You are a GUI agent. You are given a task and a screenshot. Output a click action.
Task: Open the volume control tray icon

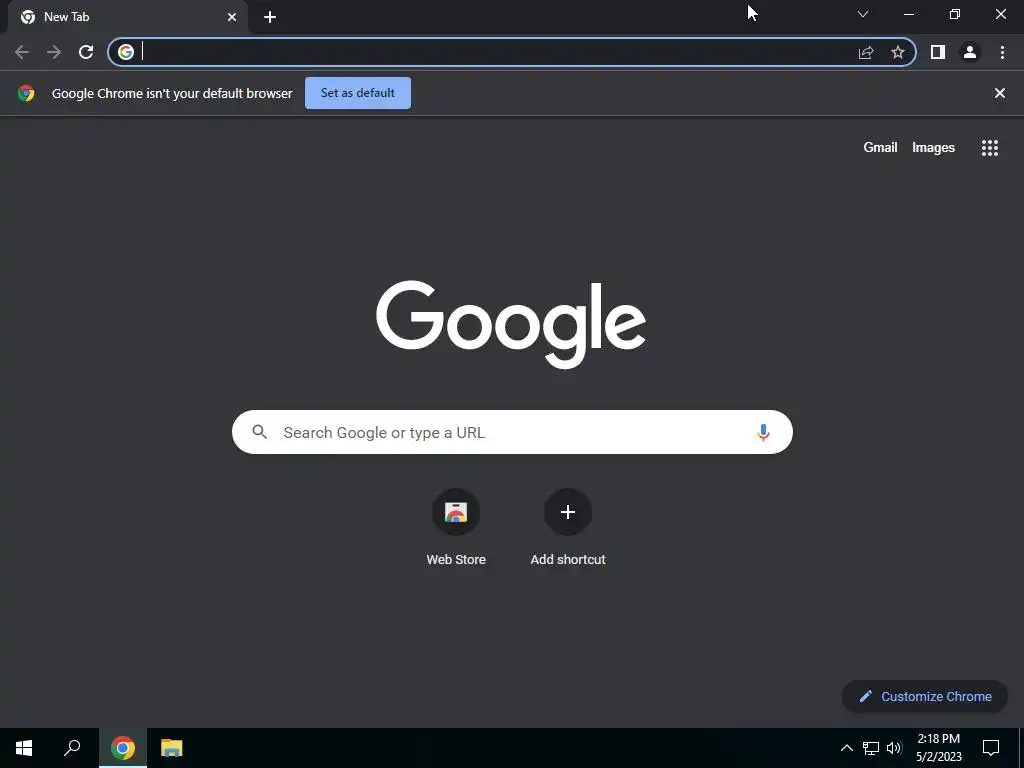(894, 748)
